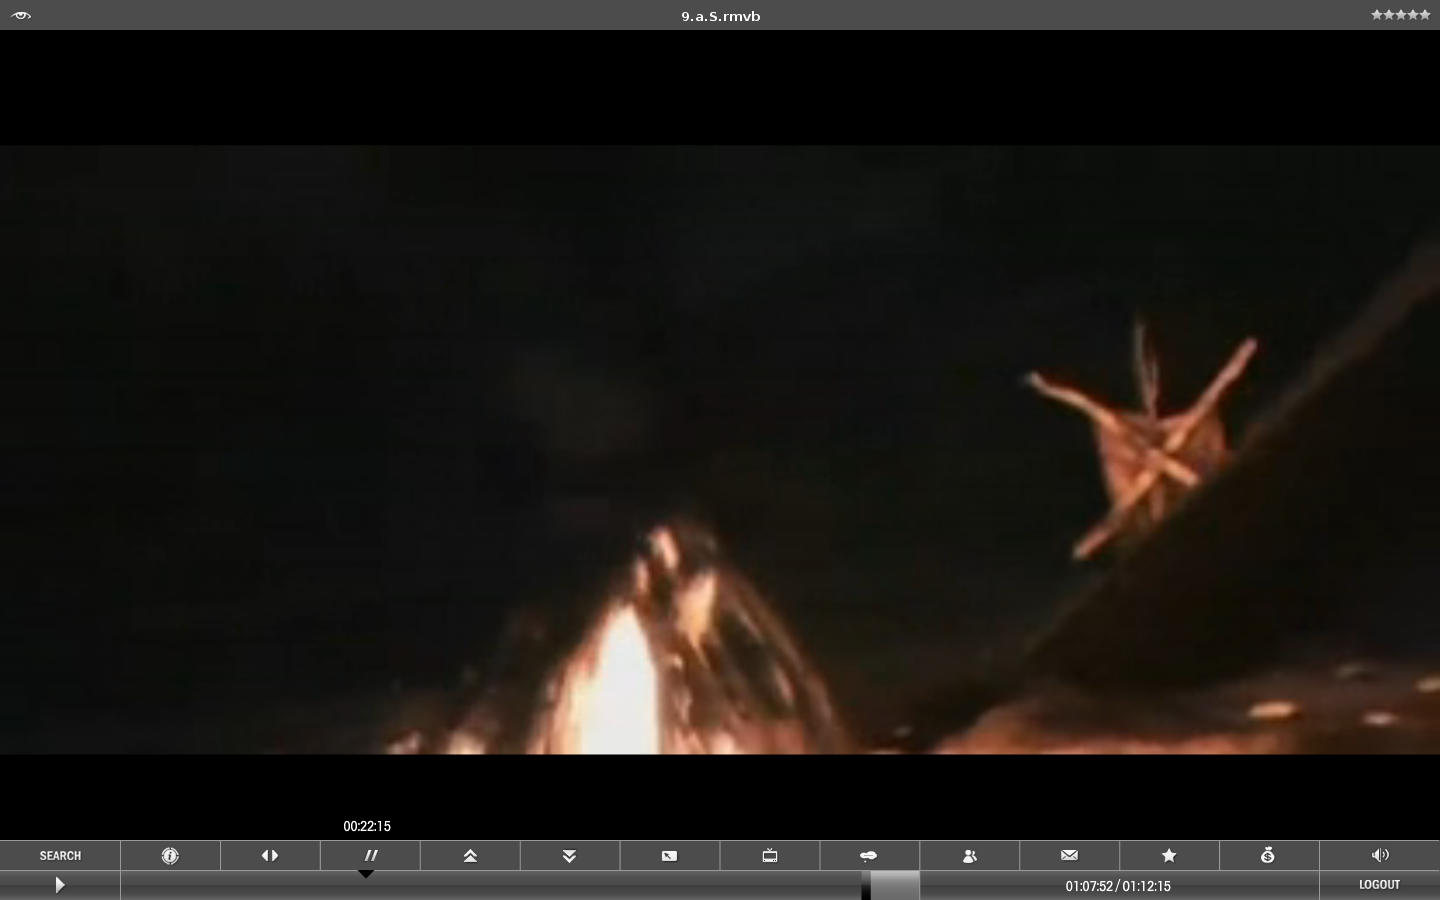Open the friends (people) icon
The width and height of the screenshot is (1440, 900).
(x=970, y=856)
